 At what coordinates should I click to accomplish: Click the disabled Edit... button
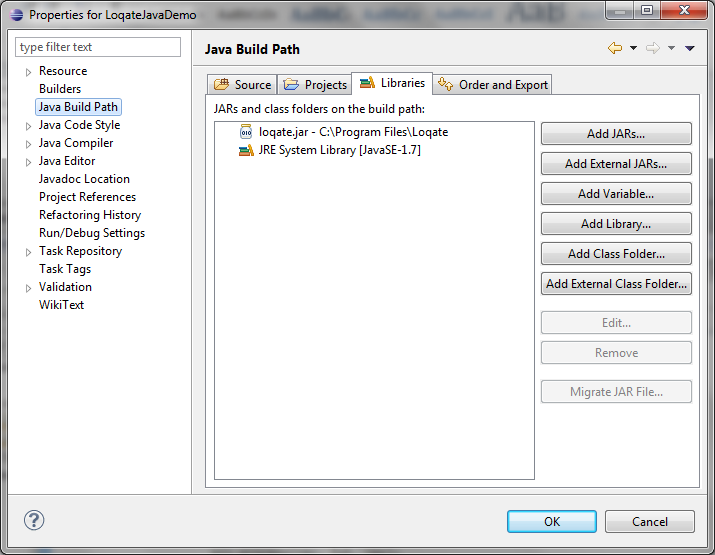click(616, 323)
